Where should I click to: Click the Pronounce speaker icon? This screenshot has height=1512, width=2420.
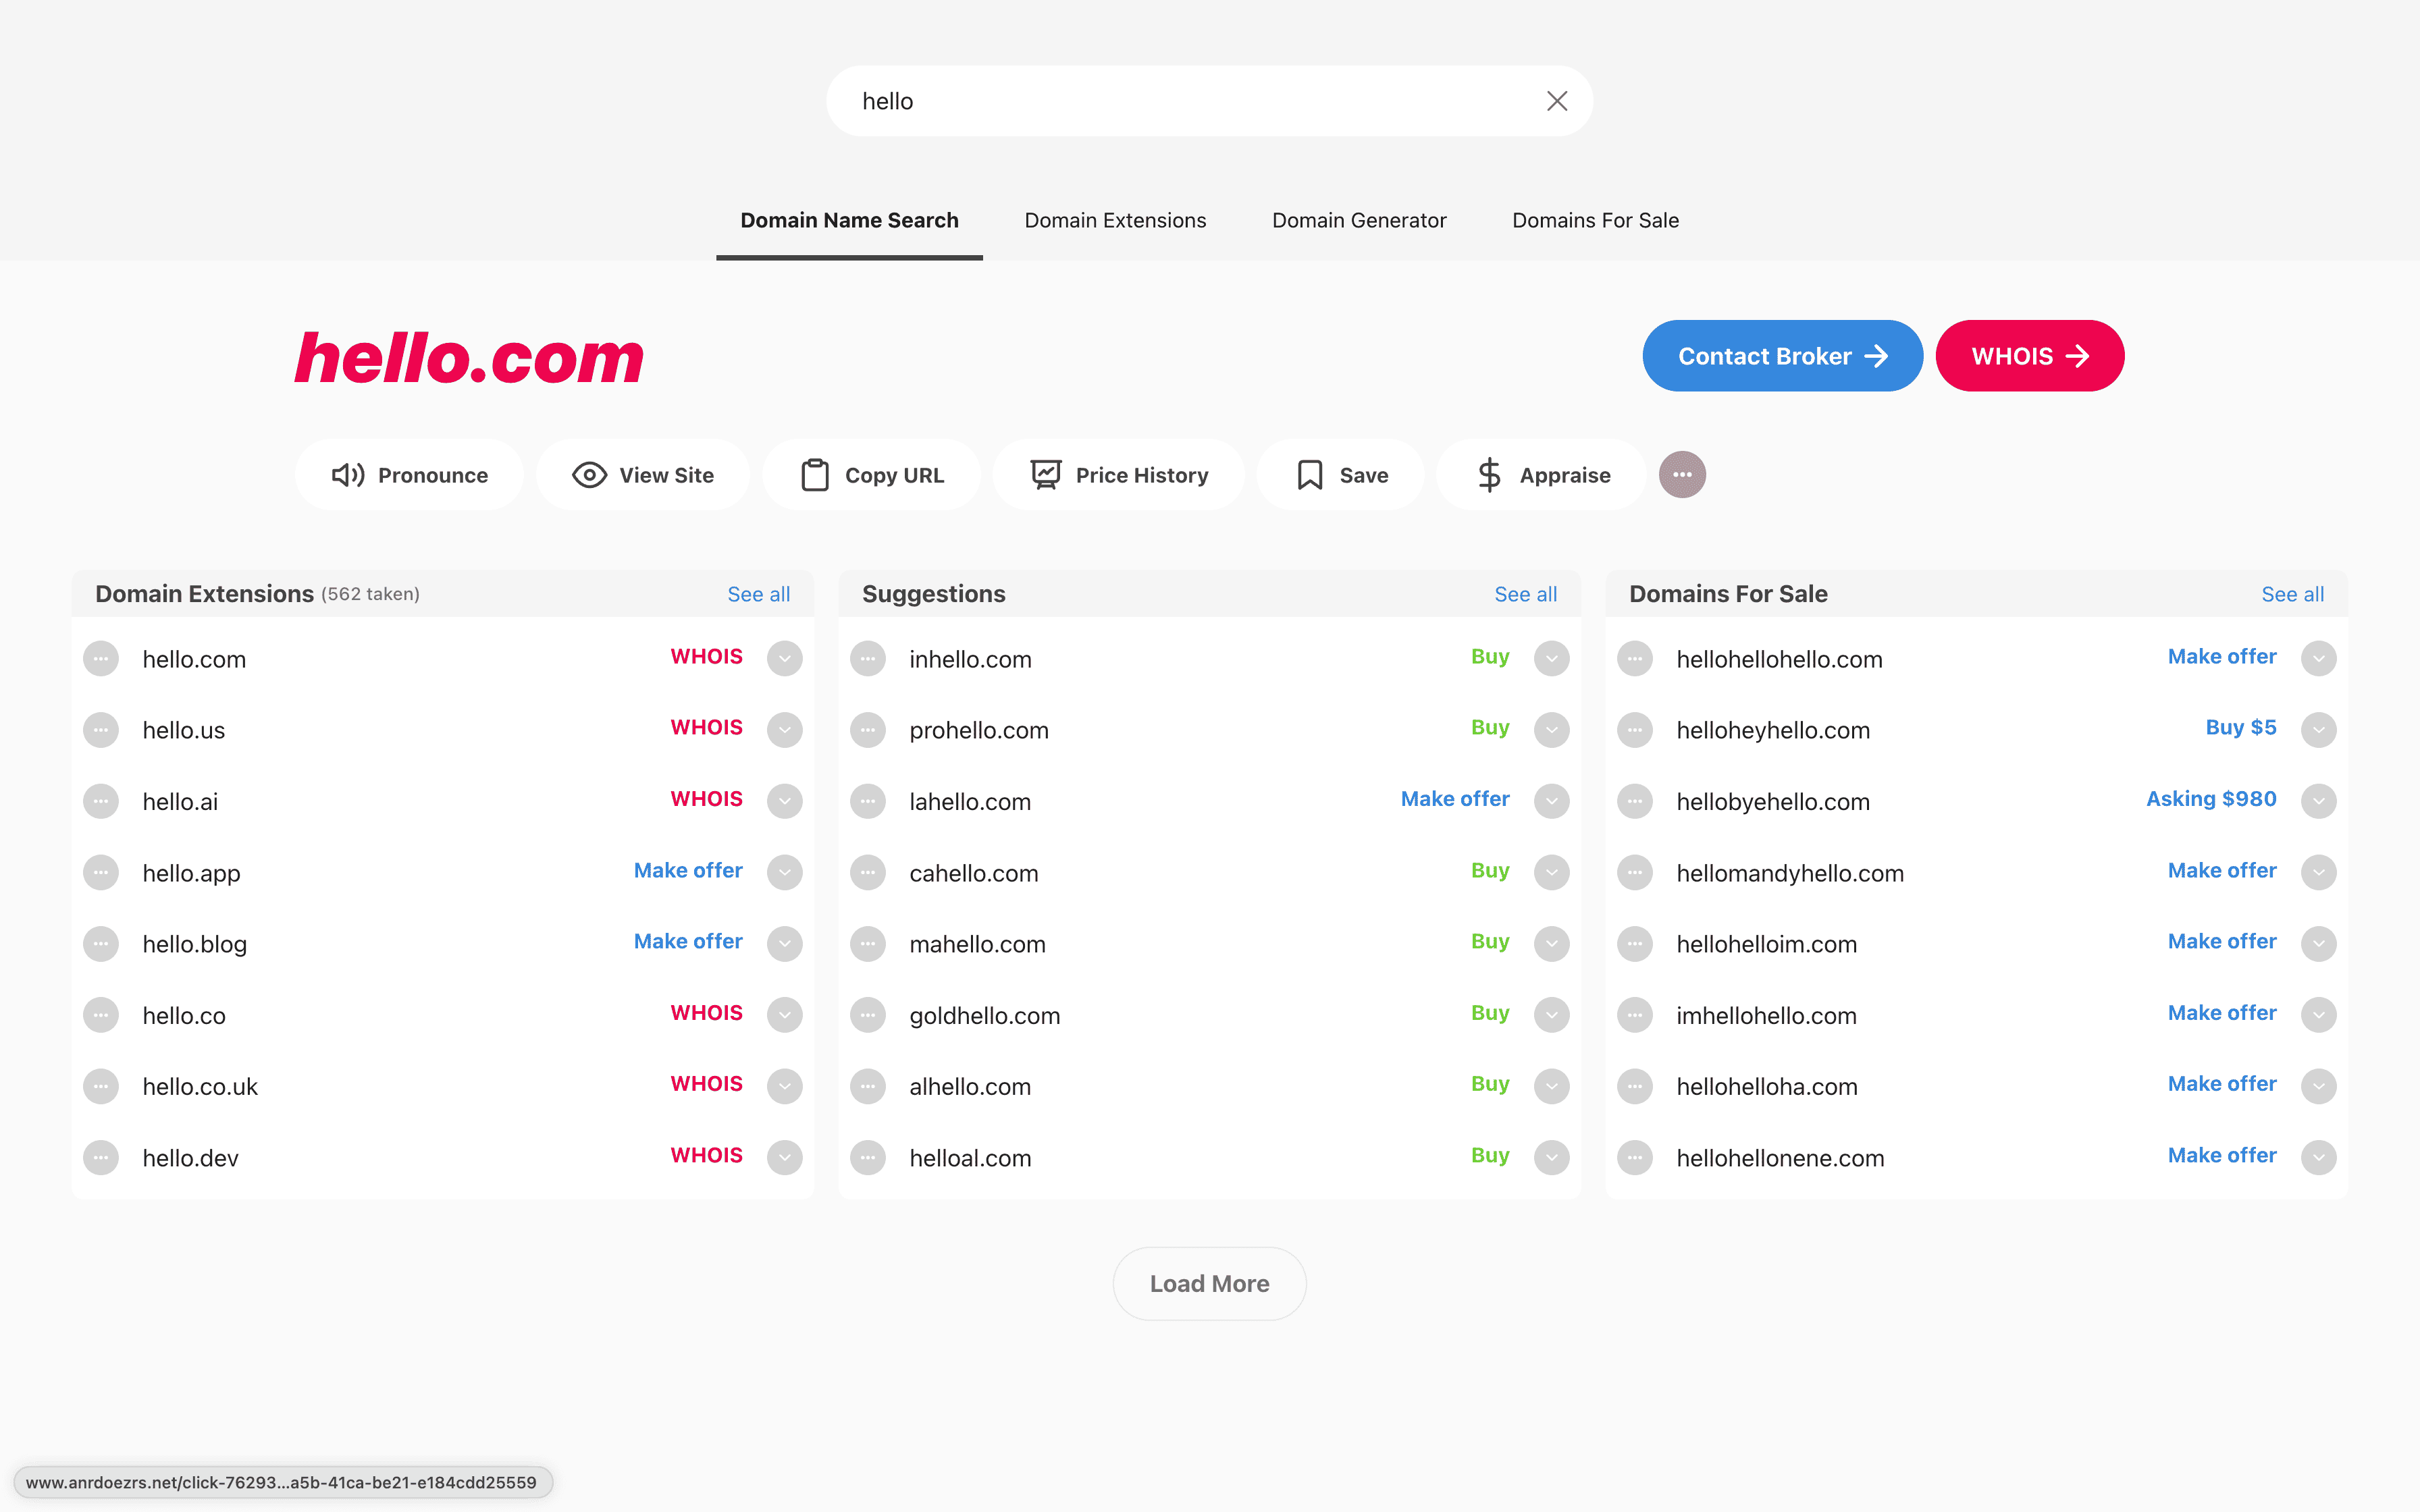[348, 475]
